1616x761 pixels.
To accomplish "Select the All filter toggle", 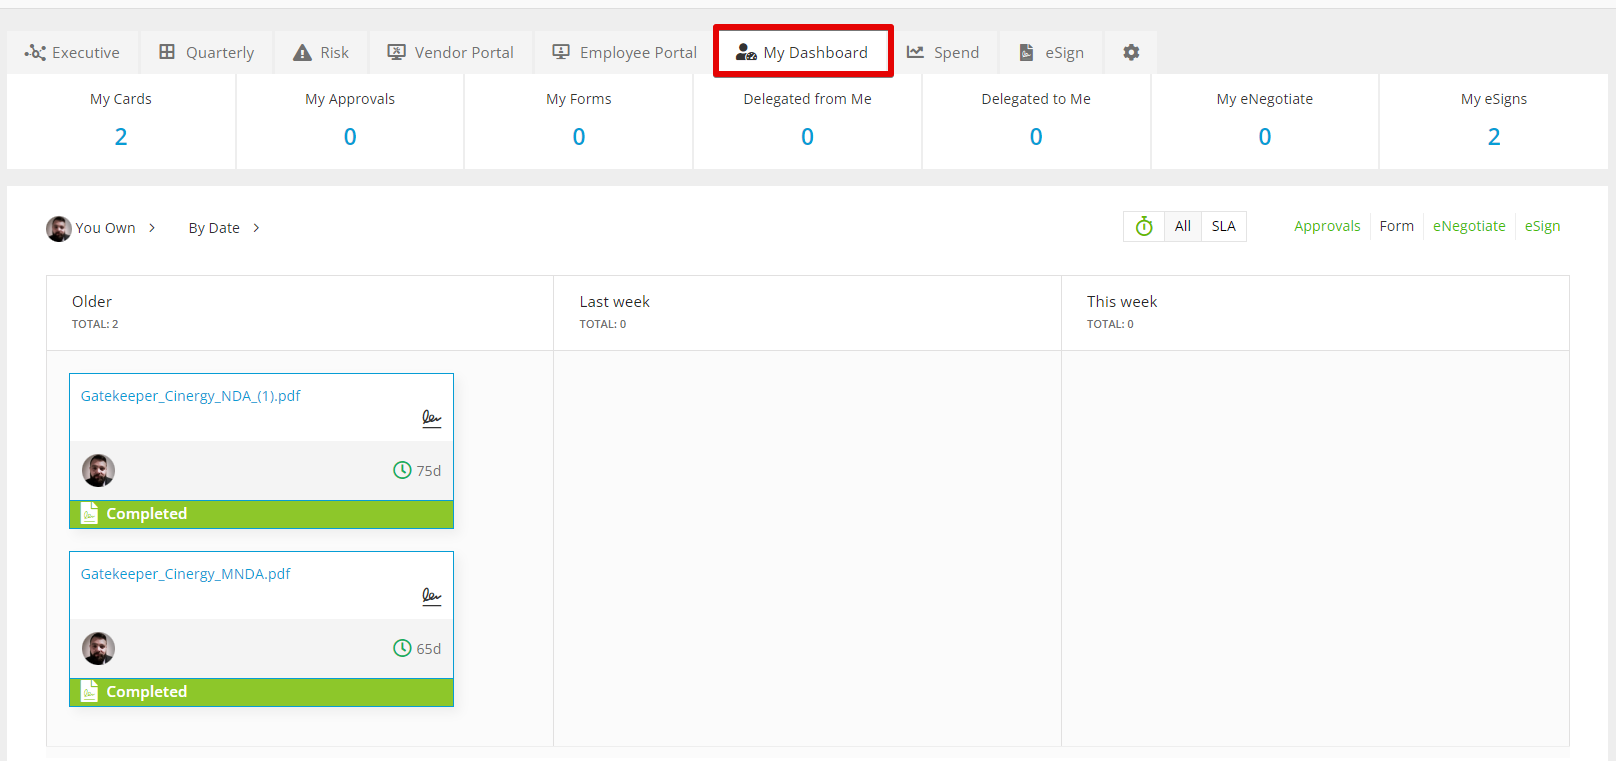I will (x=1182, y=226).
